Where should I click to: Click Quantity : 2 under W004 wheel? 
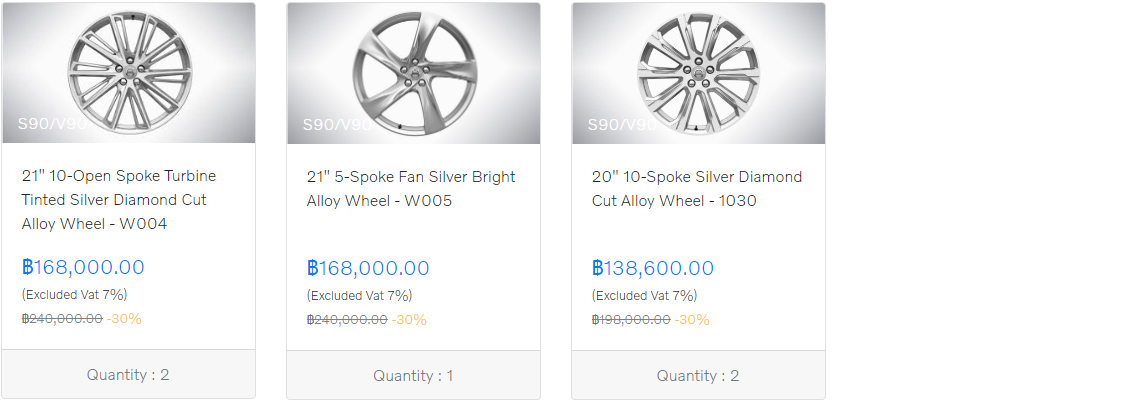pos(128,374)
